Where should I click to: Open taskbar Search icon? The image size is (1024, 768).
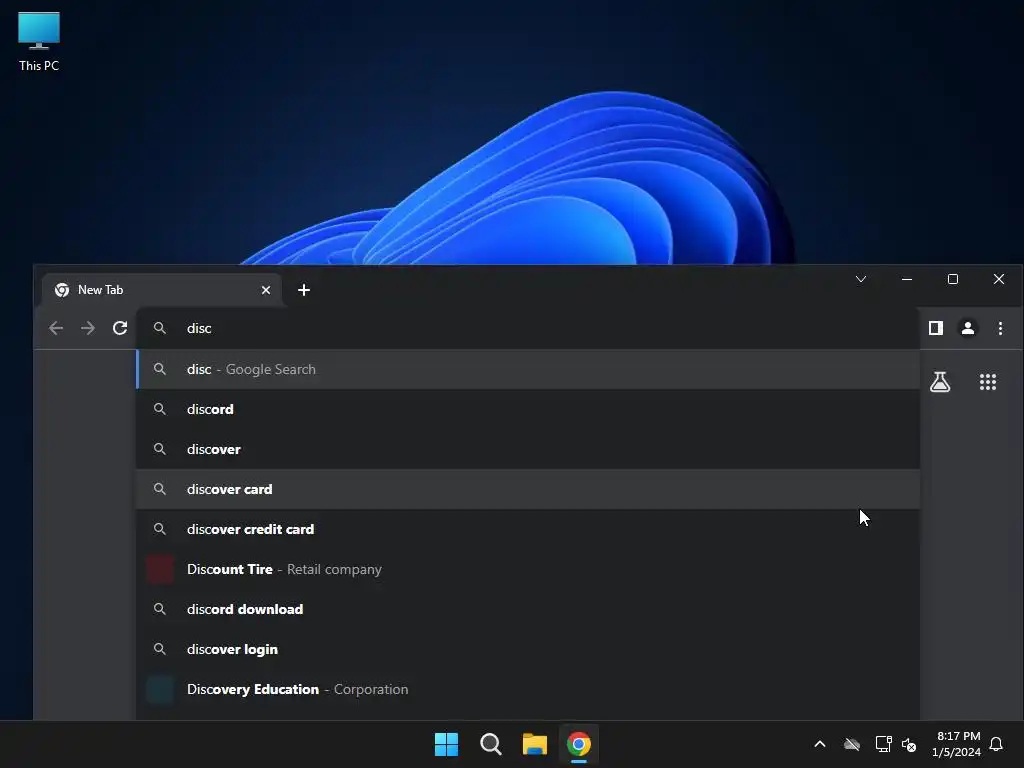point(490,744)
